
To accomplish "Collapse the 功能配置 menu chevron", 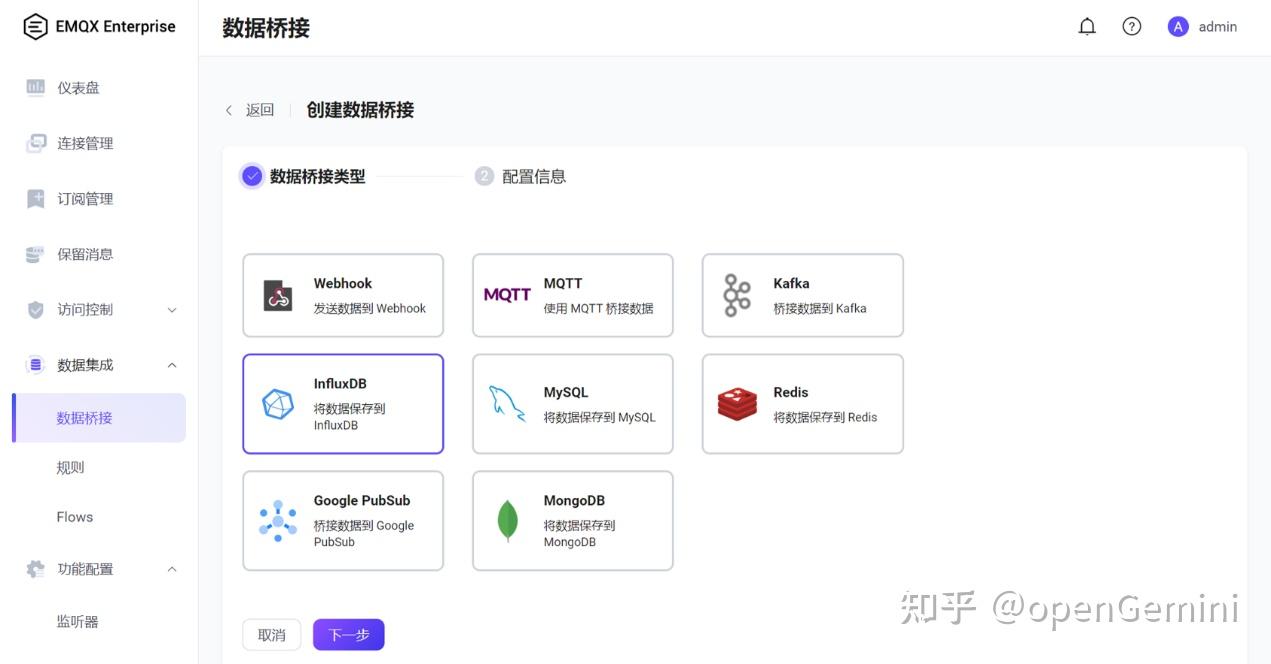I will (x=171, y=569).
